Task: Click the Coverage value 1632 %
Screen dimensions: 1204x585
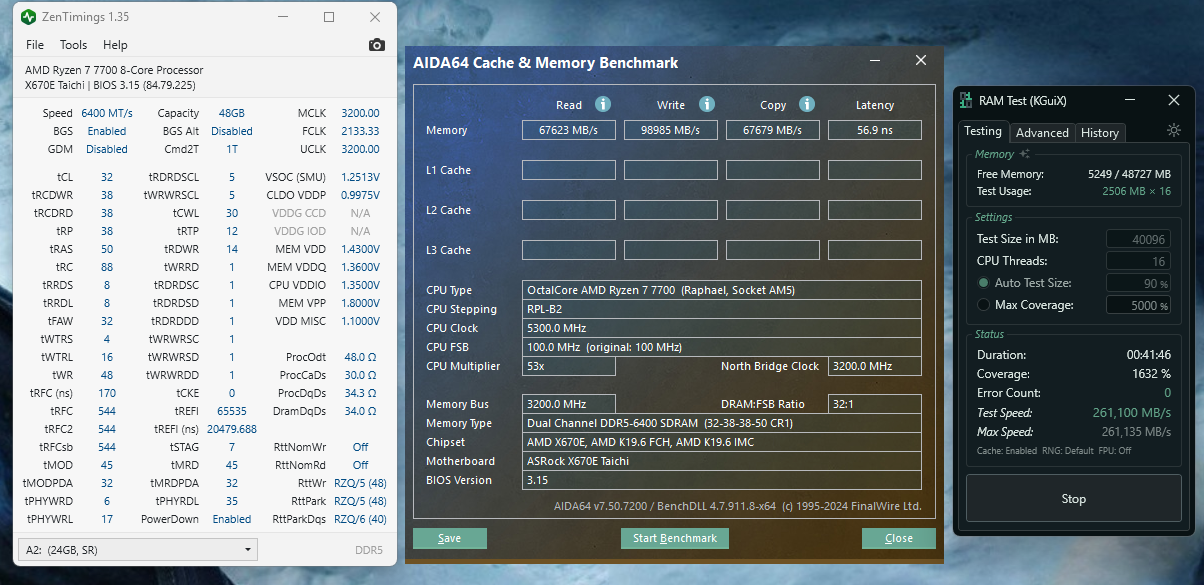Action: pos(1151,374)
